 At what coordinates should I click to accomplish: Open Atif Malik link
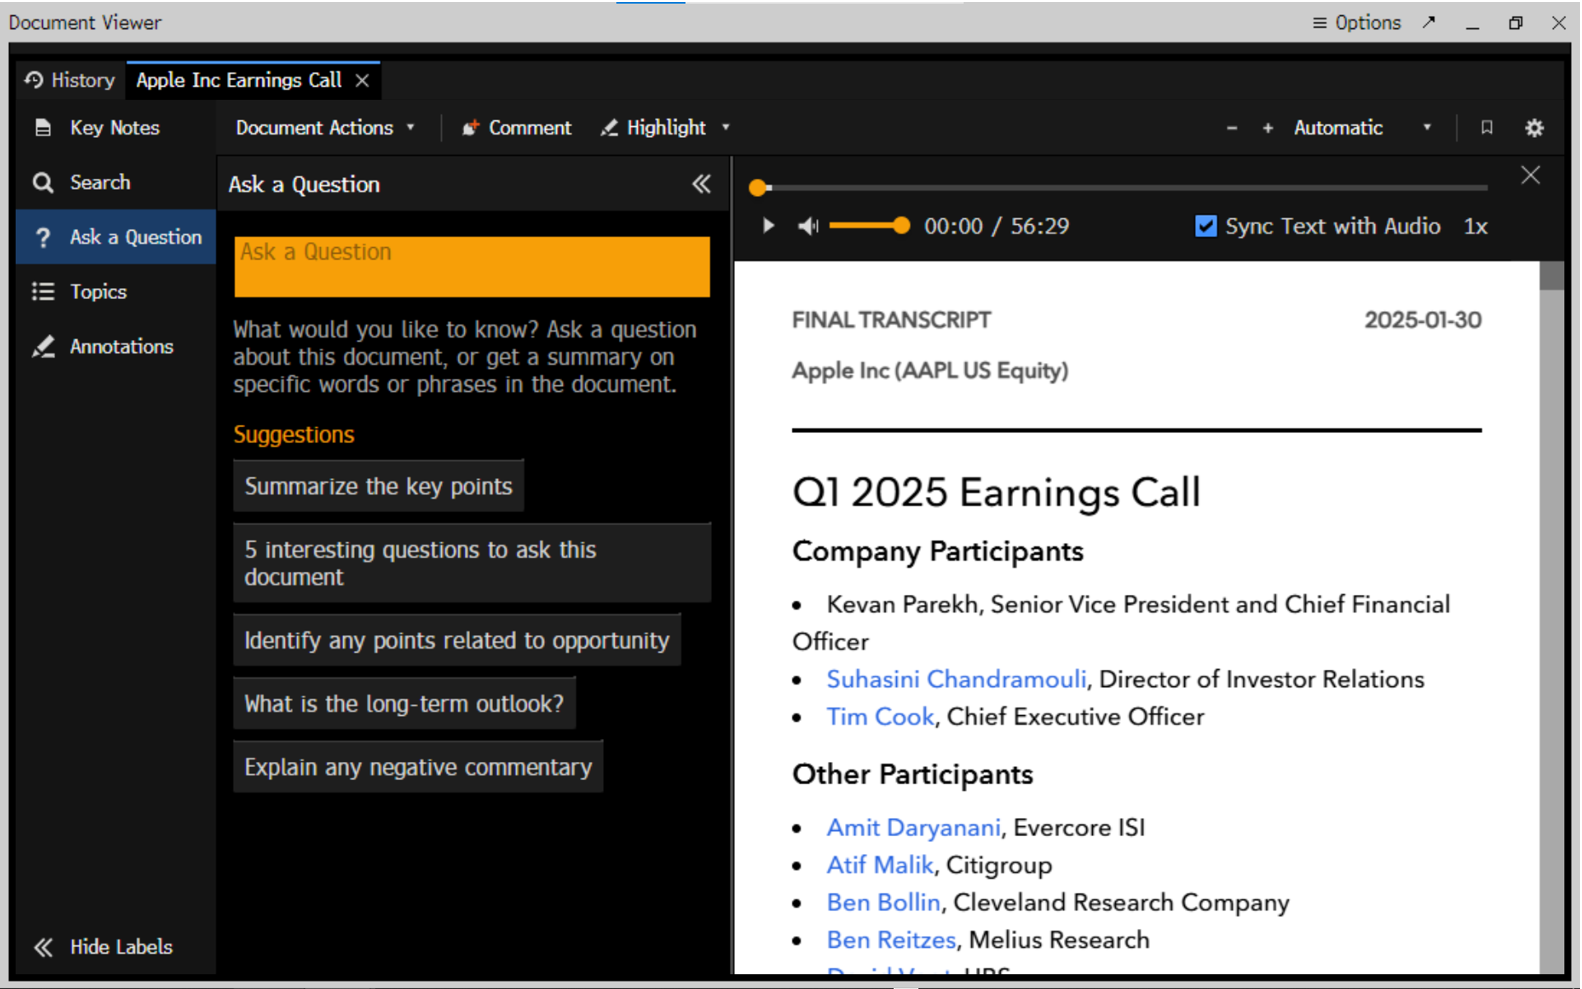(880, 865)
